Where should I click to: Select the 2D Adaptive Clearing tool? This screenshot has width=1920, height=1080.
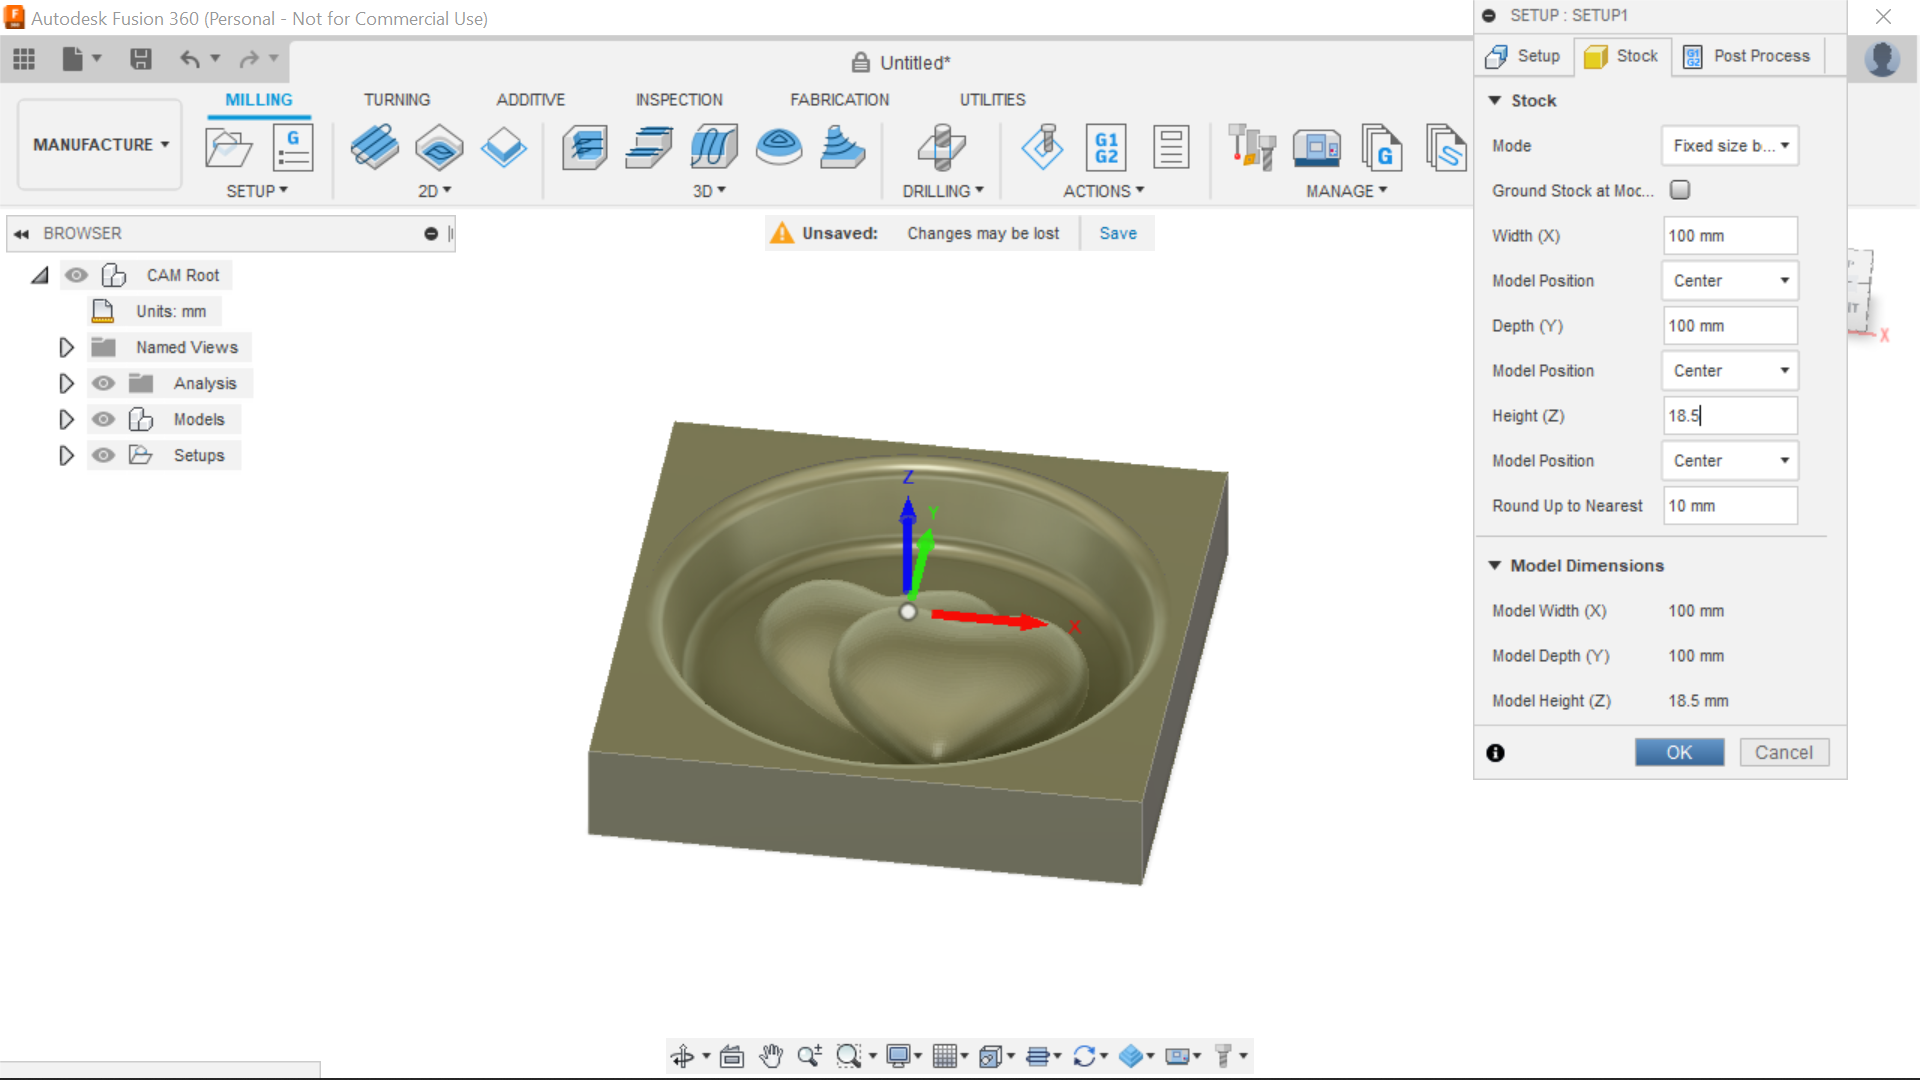click(x=375, y=147)
